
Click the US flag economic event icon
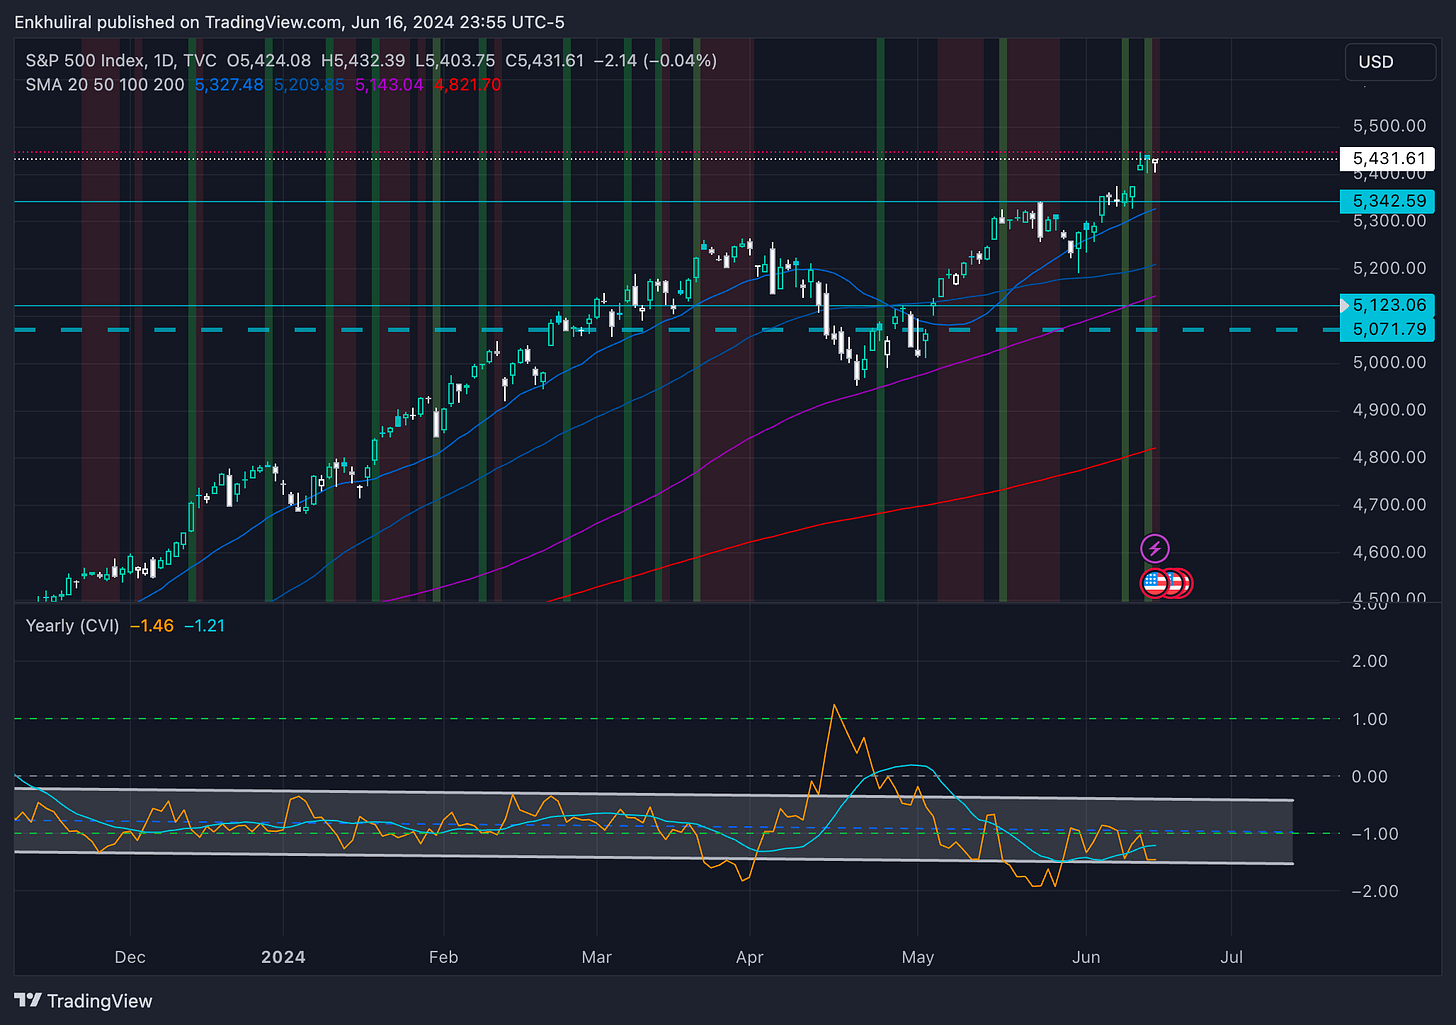tap(1155, 583)
